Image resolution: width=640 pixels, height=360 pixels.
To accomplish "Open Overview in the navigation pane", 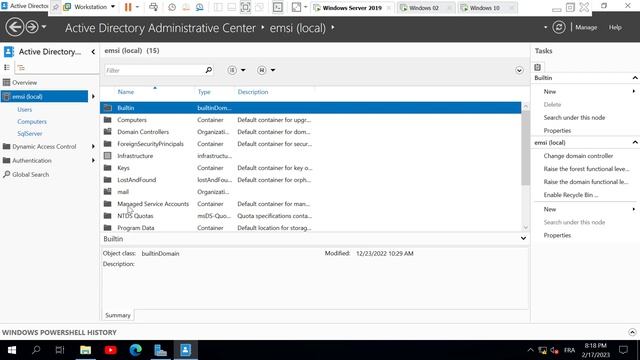I will pyautogui.click(x=24, y=82).
